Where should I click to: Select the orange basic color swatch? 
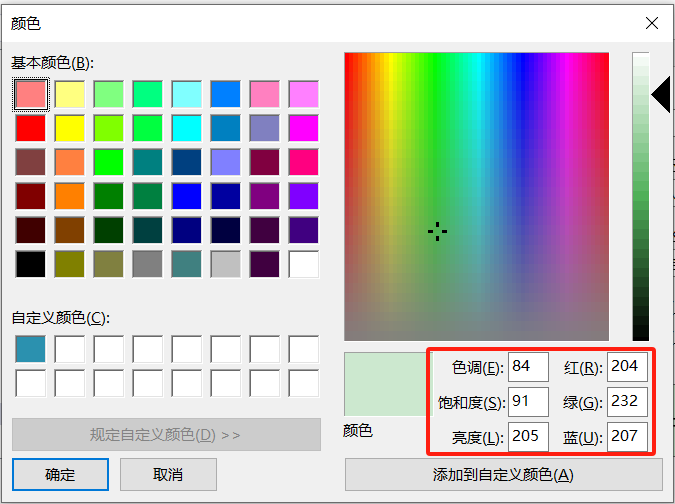click(x=69, y=196)
